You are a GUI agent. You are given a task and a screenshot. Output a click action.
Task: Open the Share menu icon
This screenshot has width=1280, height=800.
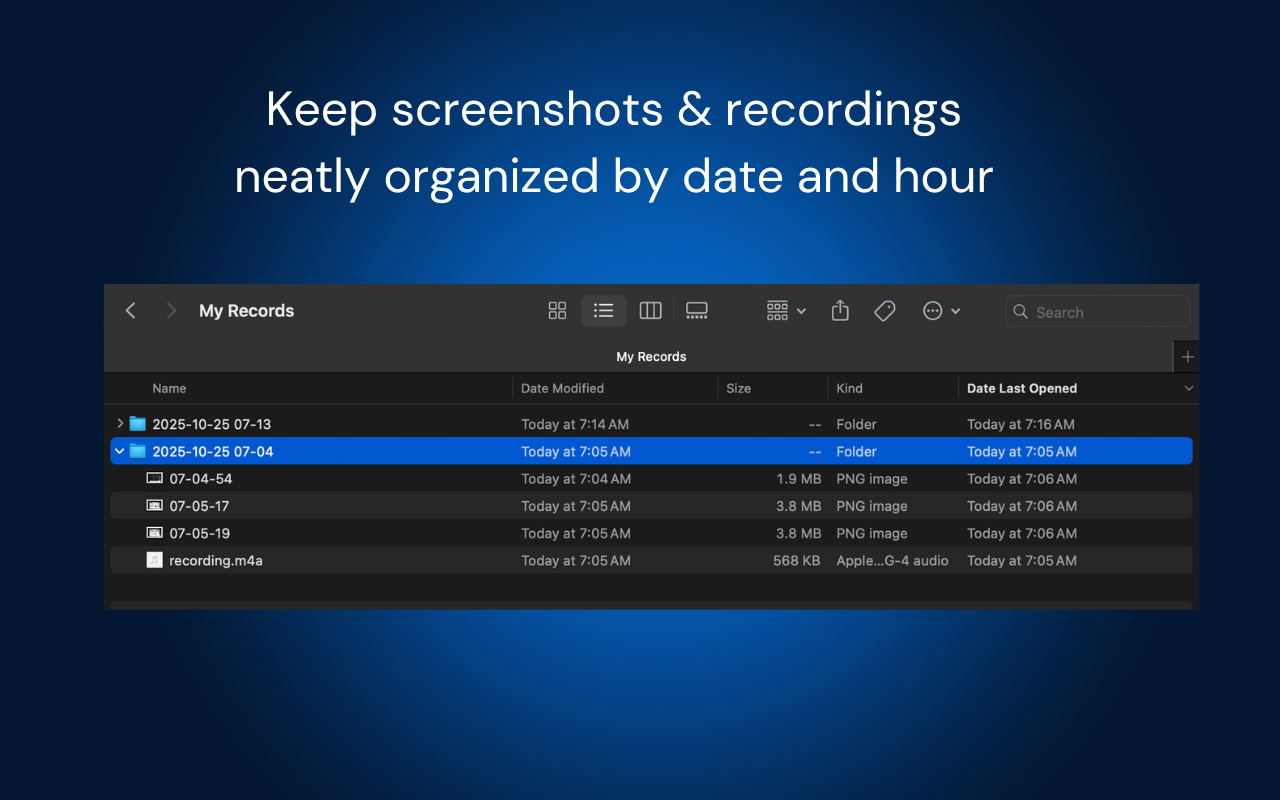coord(840,311)
